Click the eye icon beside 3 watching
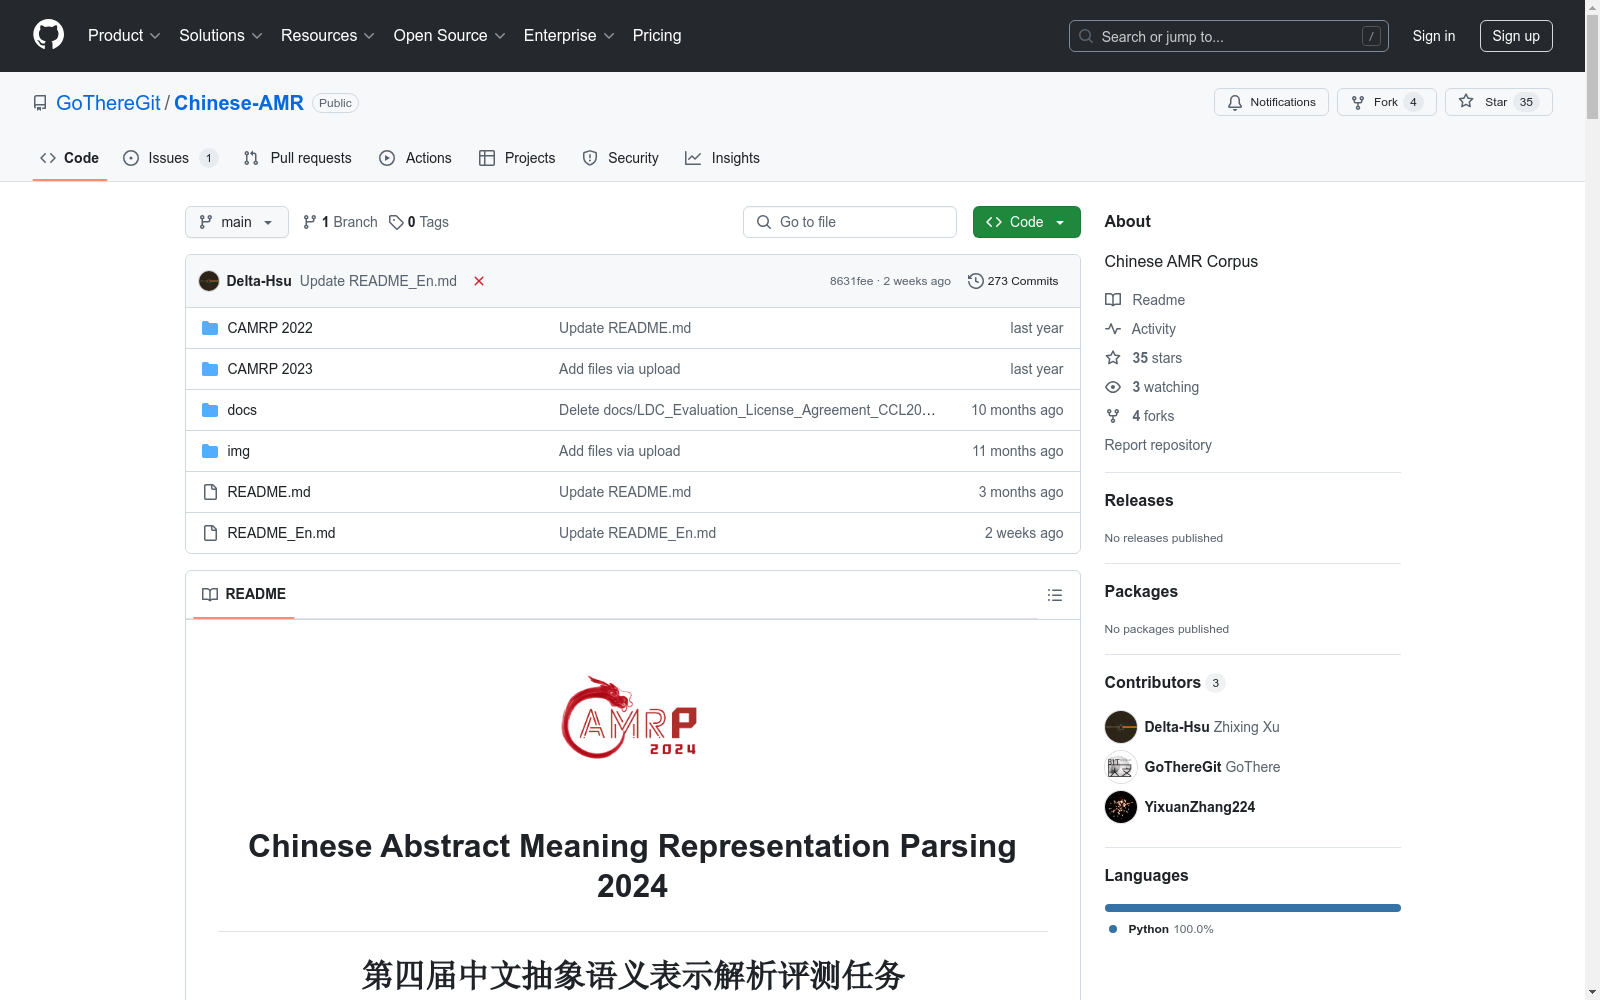Viewport: 1600px width, 1000px height. pyautogui.click(x=1113, y=387)
